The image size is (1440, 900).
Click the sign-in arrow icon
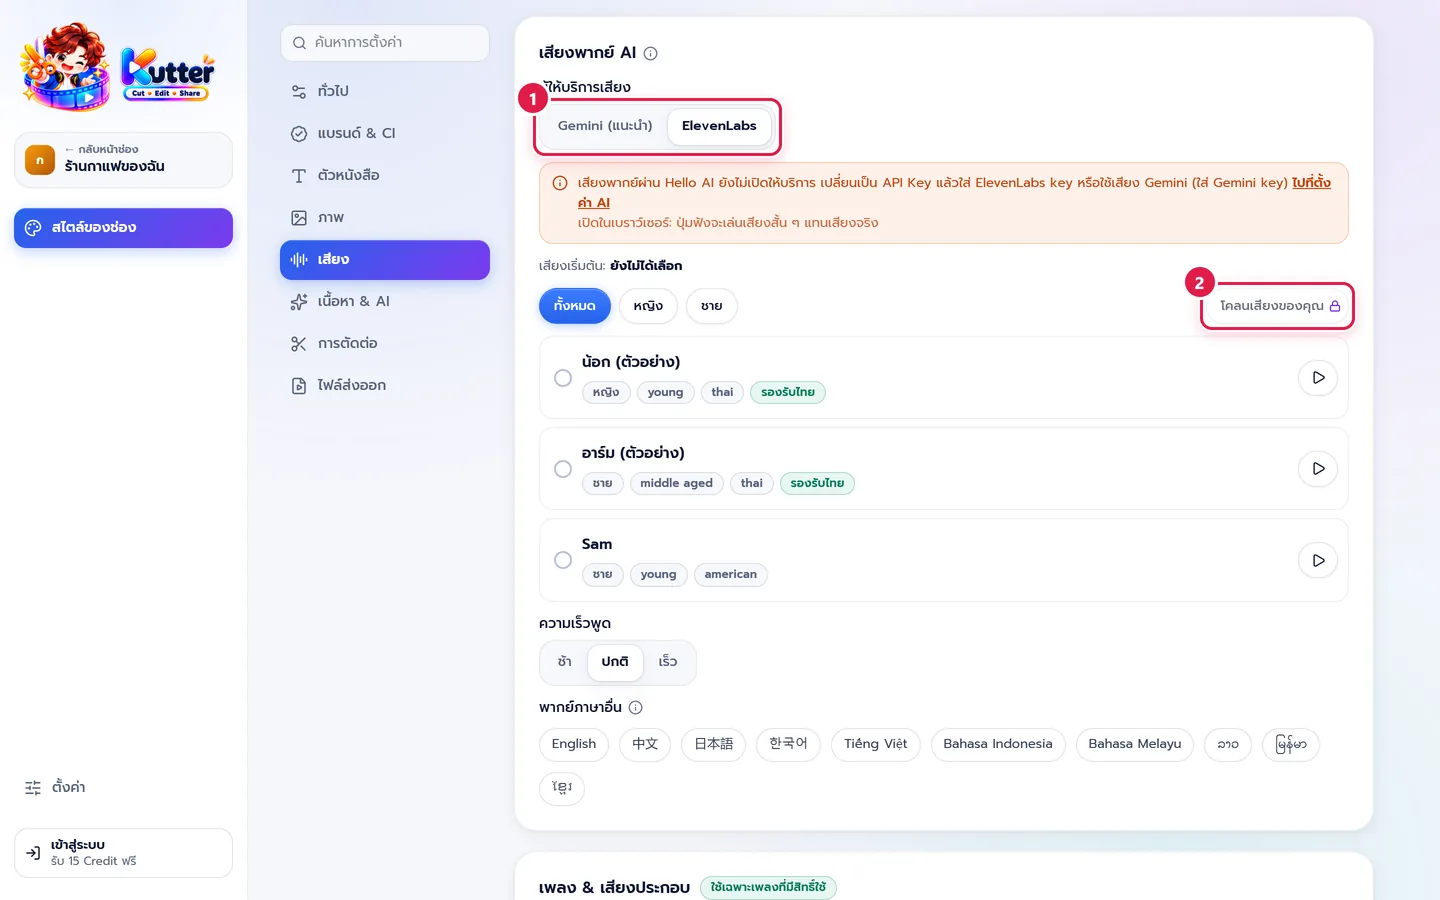pyautogui.click(x=33, y=853)
